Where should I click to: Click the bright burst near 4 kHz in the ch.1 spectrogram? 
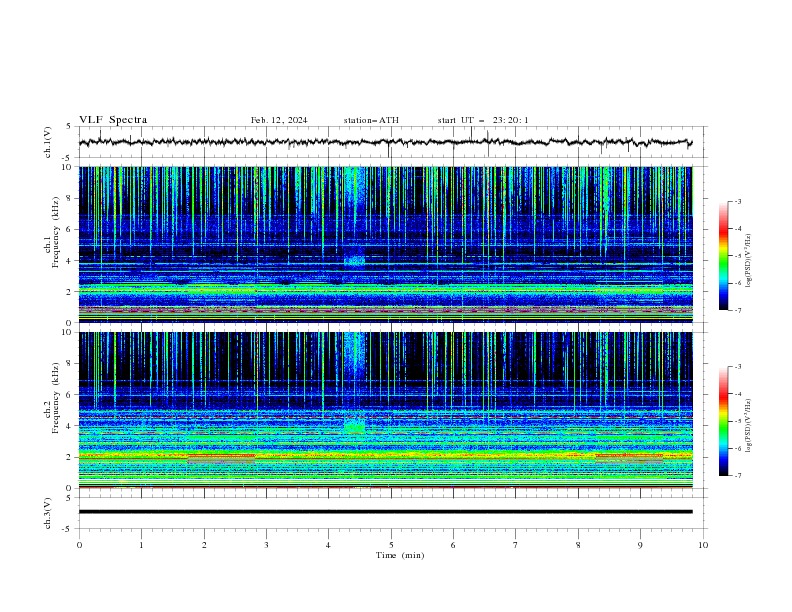pyautogui.click(x=354, y=261)
